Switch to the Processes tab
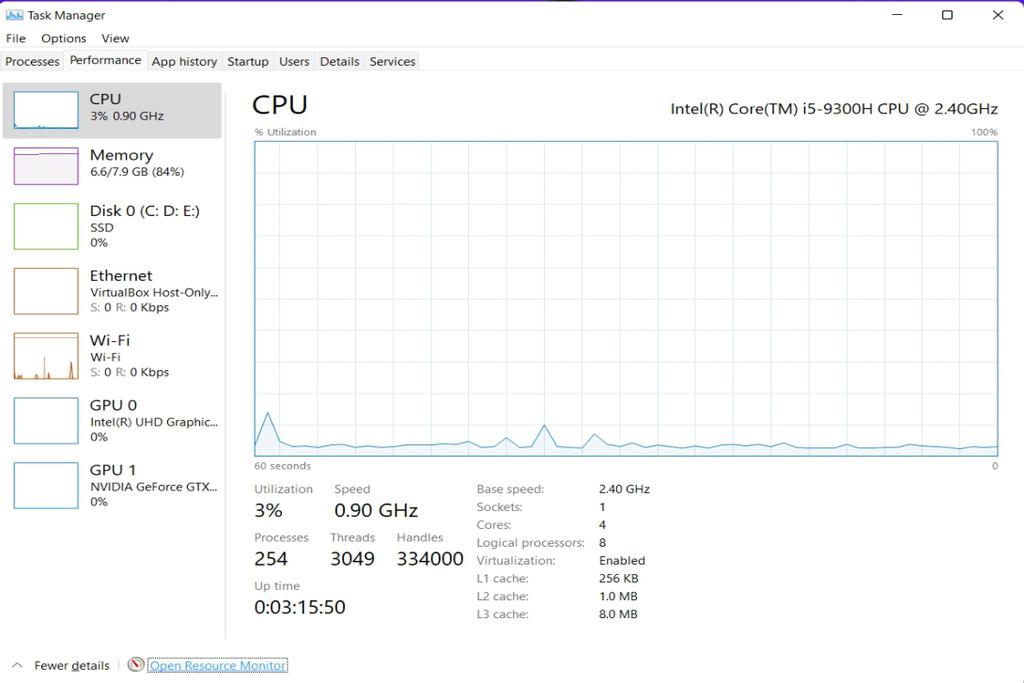Viewport: 1024px width, 683px height. pyautogui.click(x=32, y=61)
